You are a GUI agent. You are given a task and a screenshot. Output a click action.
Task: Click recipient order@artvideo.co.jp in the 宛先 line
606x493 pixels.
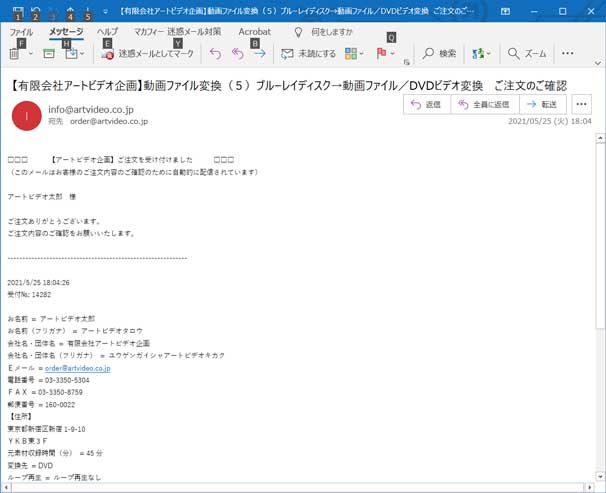109,121
